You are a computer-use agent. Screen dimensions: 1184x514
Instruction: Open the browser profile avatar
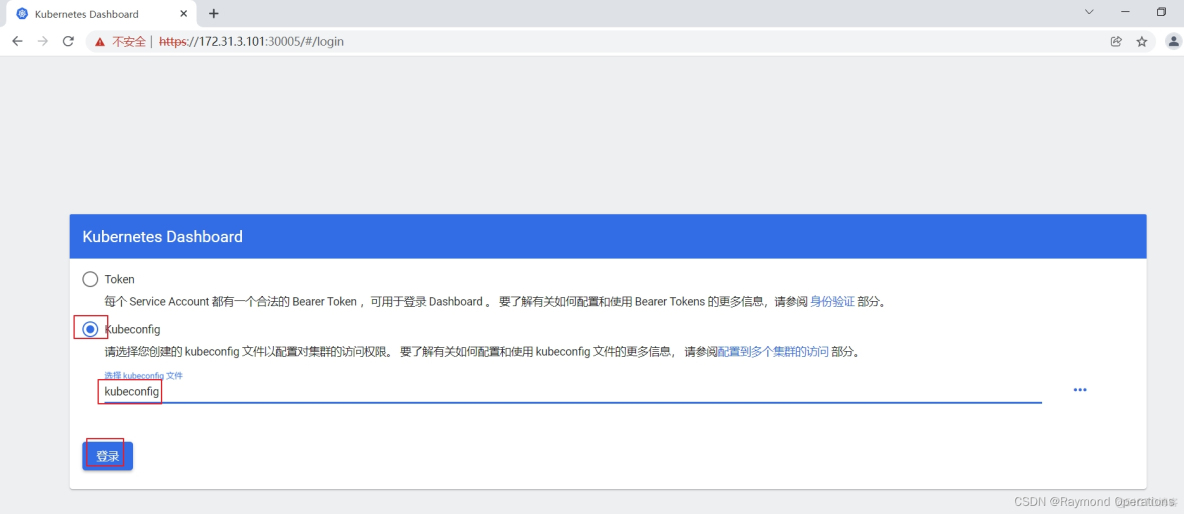1173,42
